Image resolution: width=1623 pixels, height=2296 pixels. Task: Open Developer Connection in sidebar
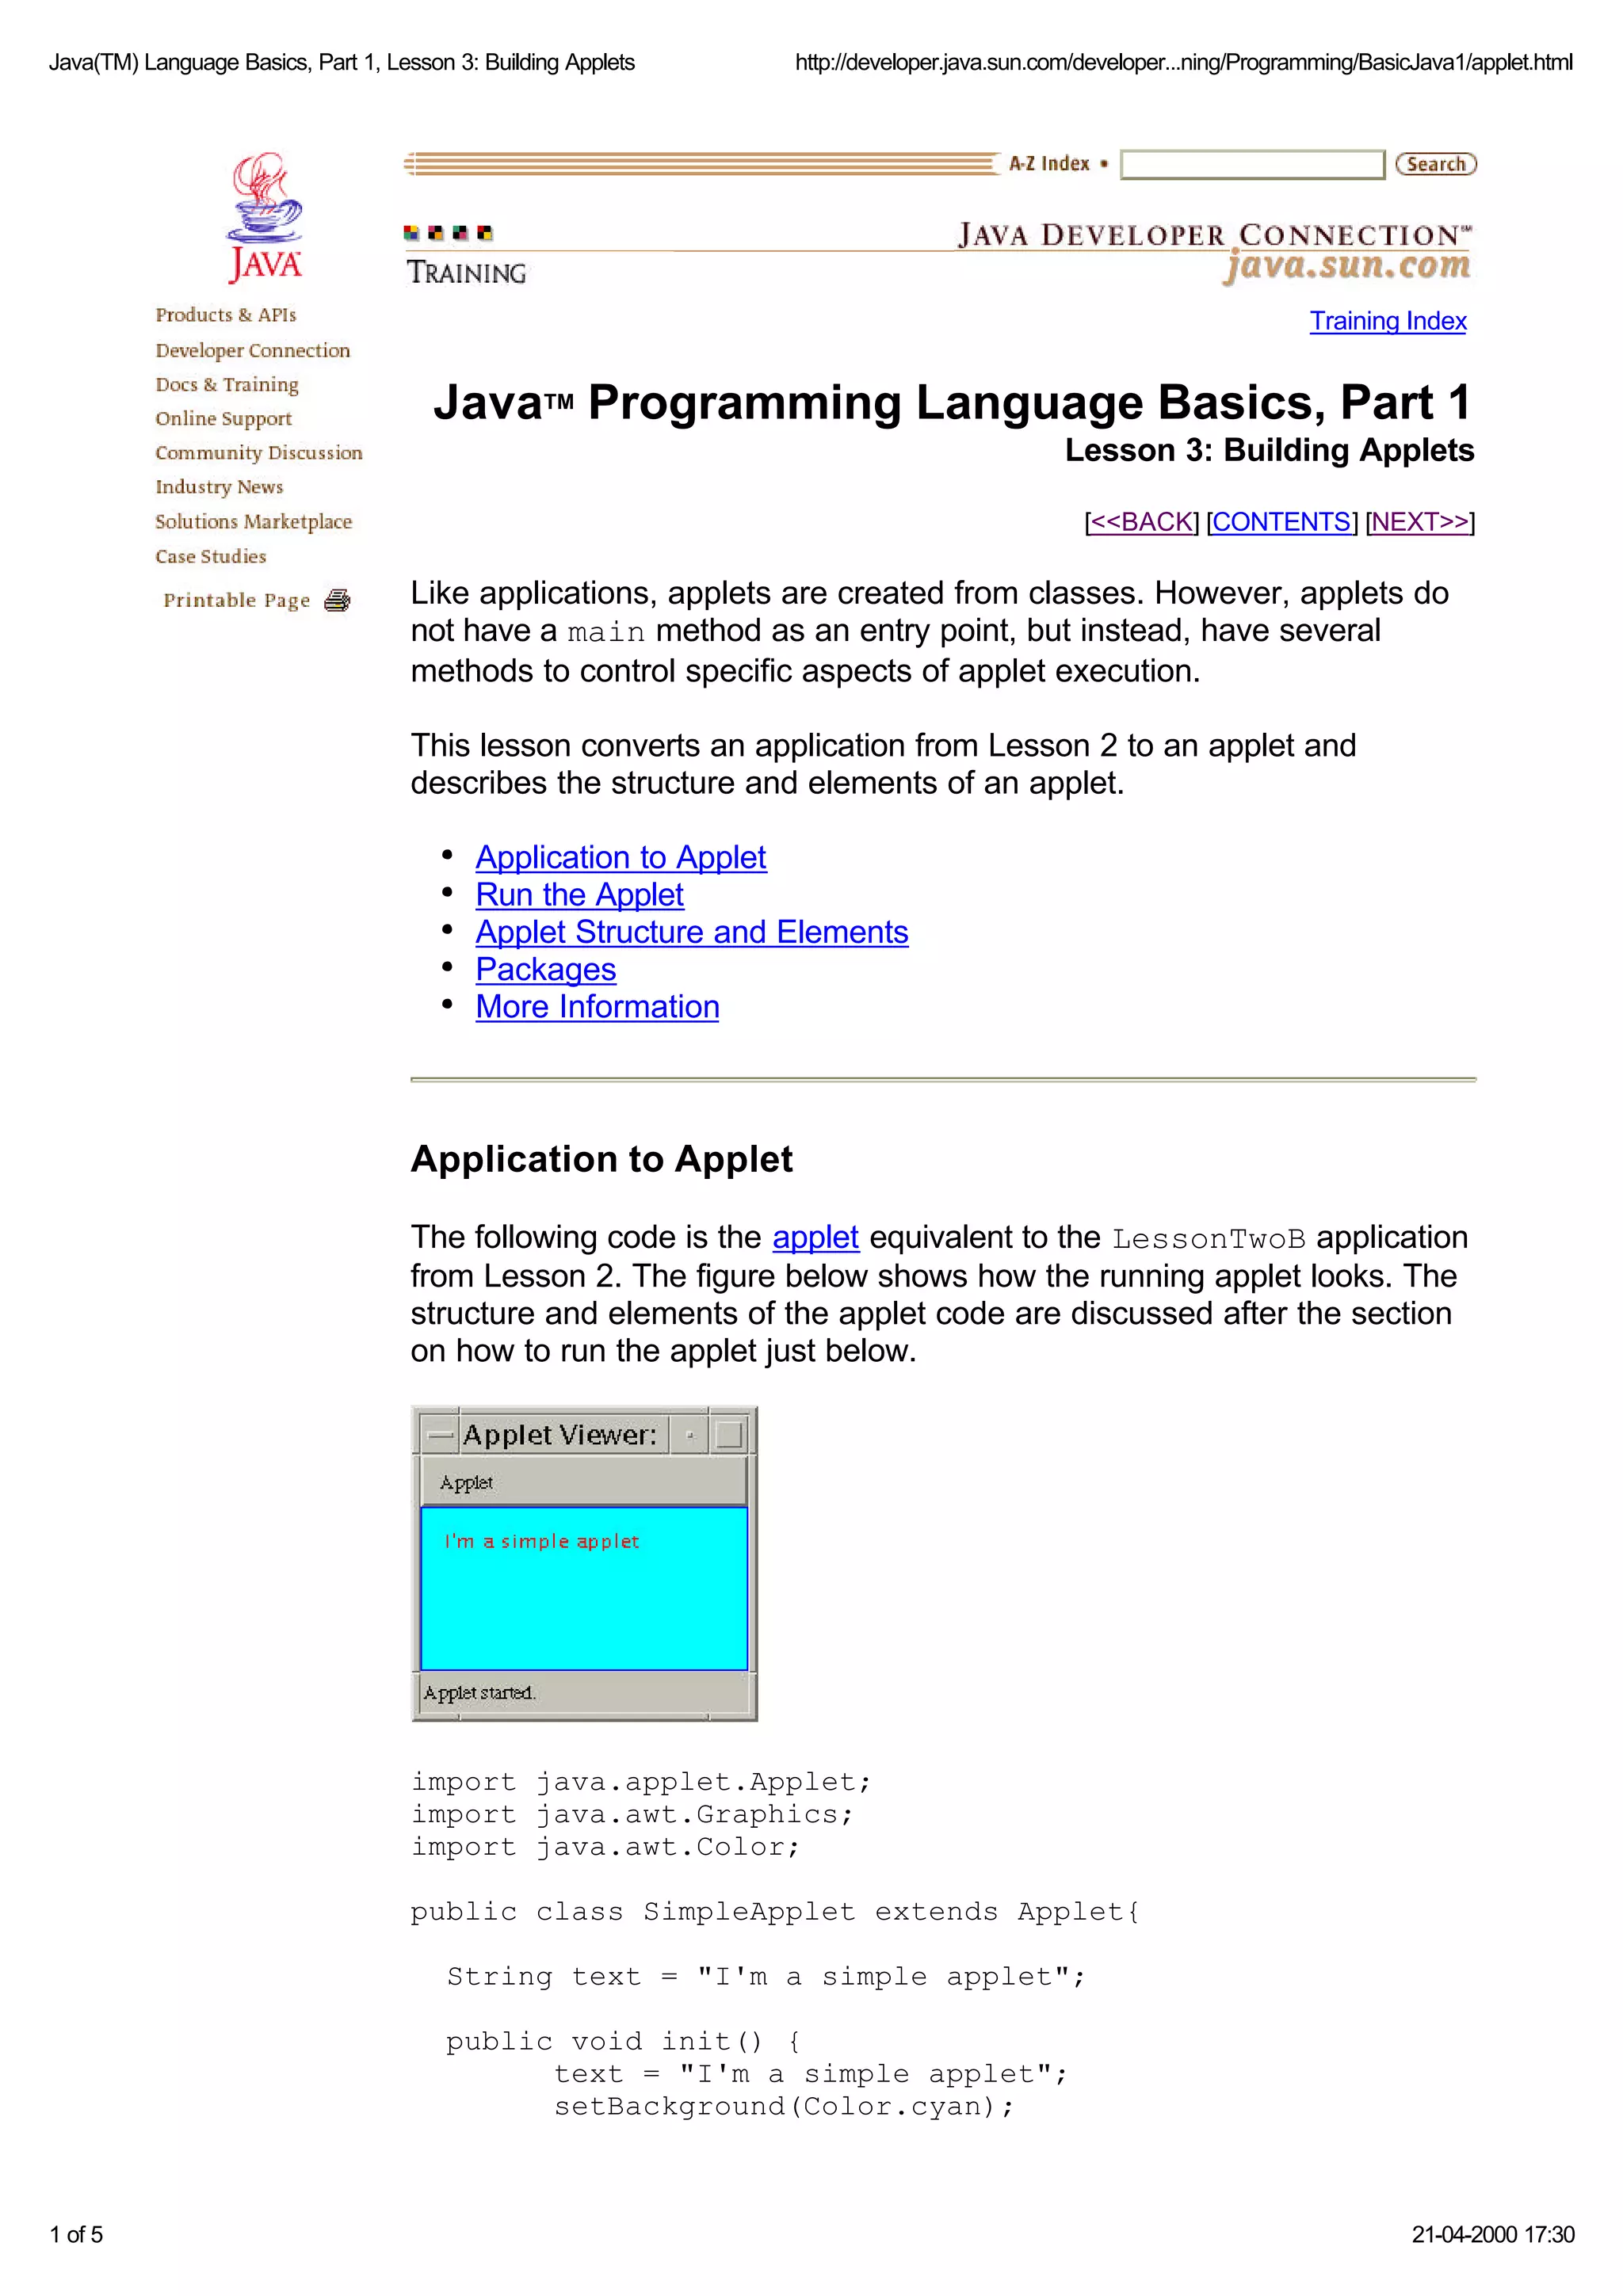pos(253,350)
